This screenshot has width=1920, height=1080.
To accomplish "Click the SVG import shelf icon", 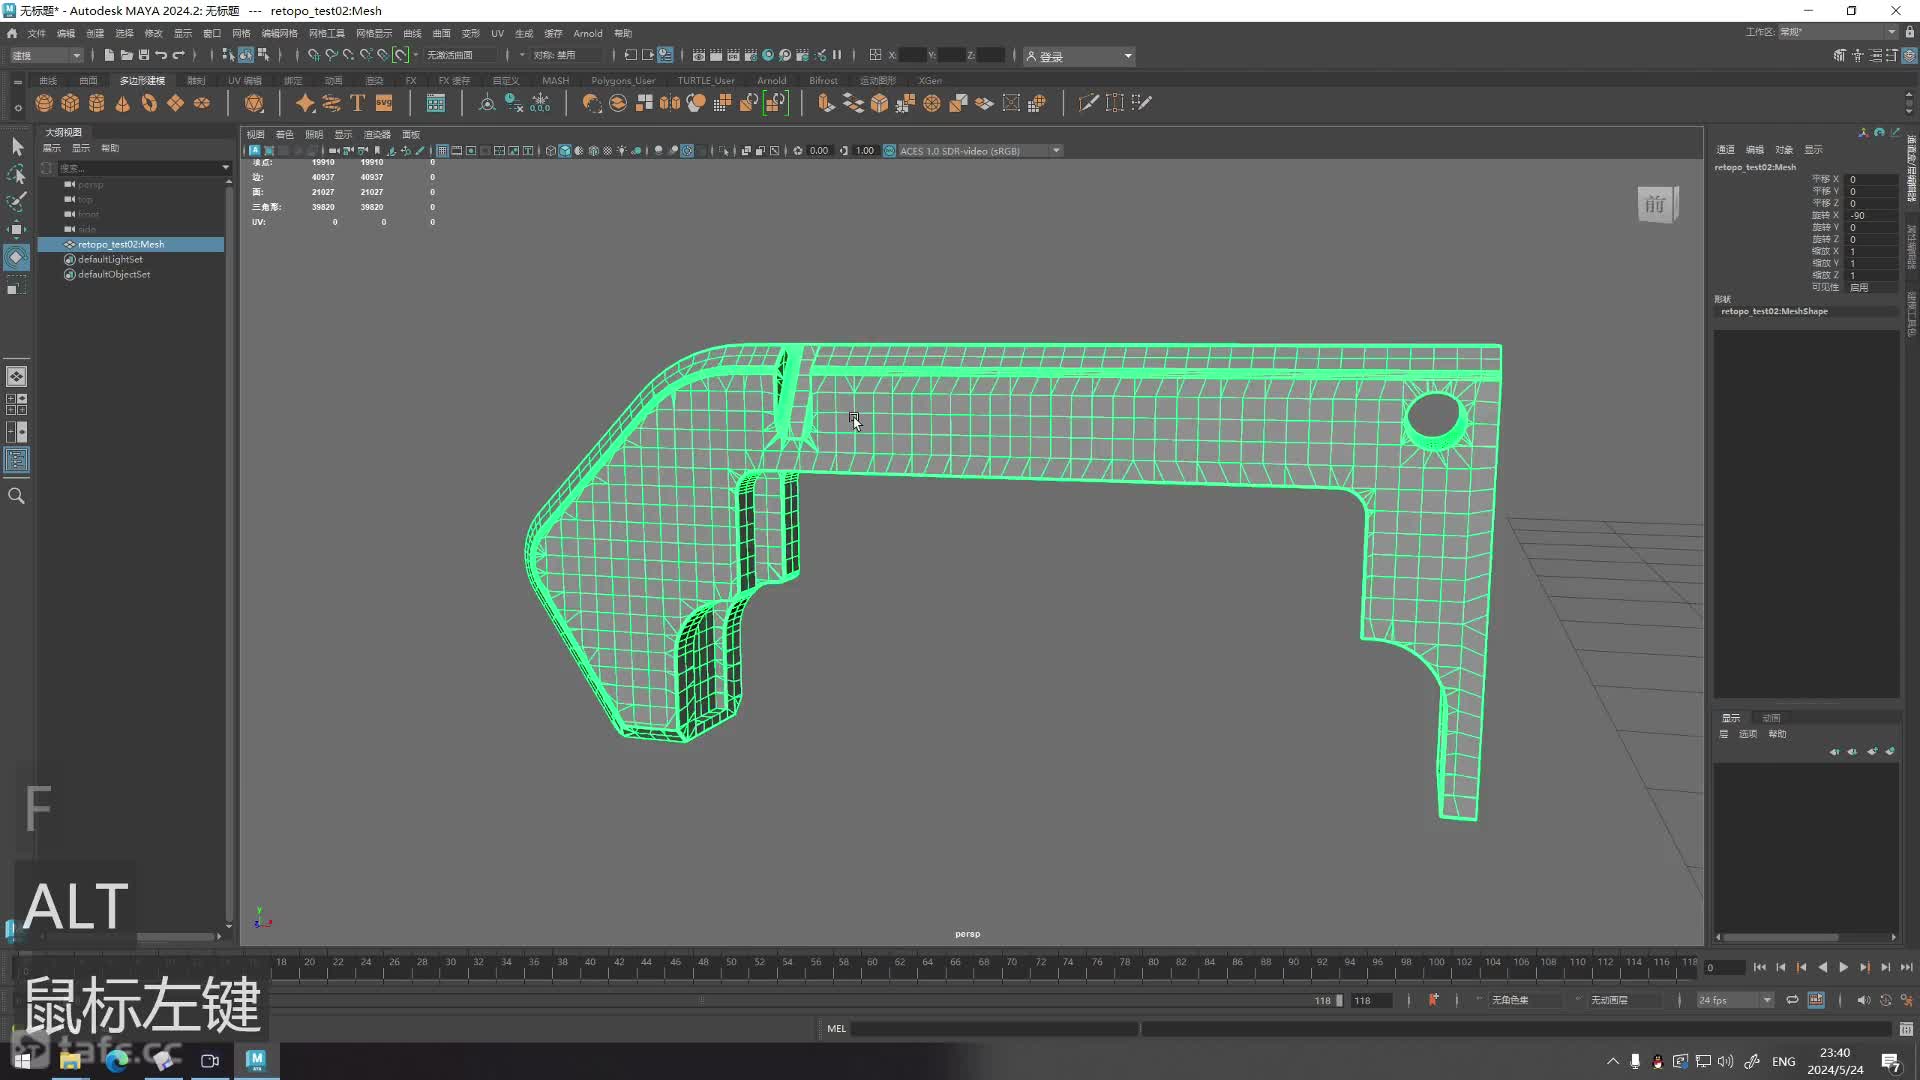I will (x=384, y=103).
